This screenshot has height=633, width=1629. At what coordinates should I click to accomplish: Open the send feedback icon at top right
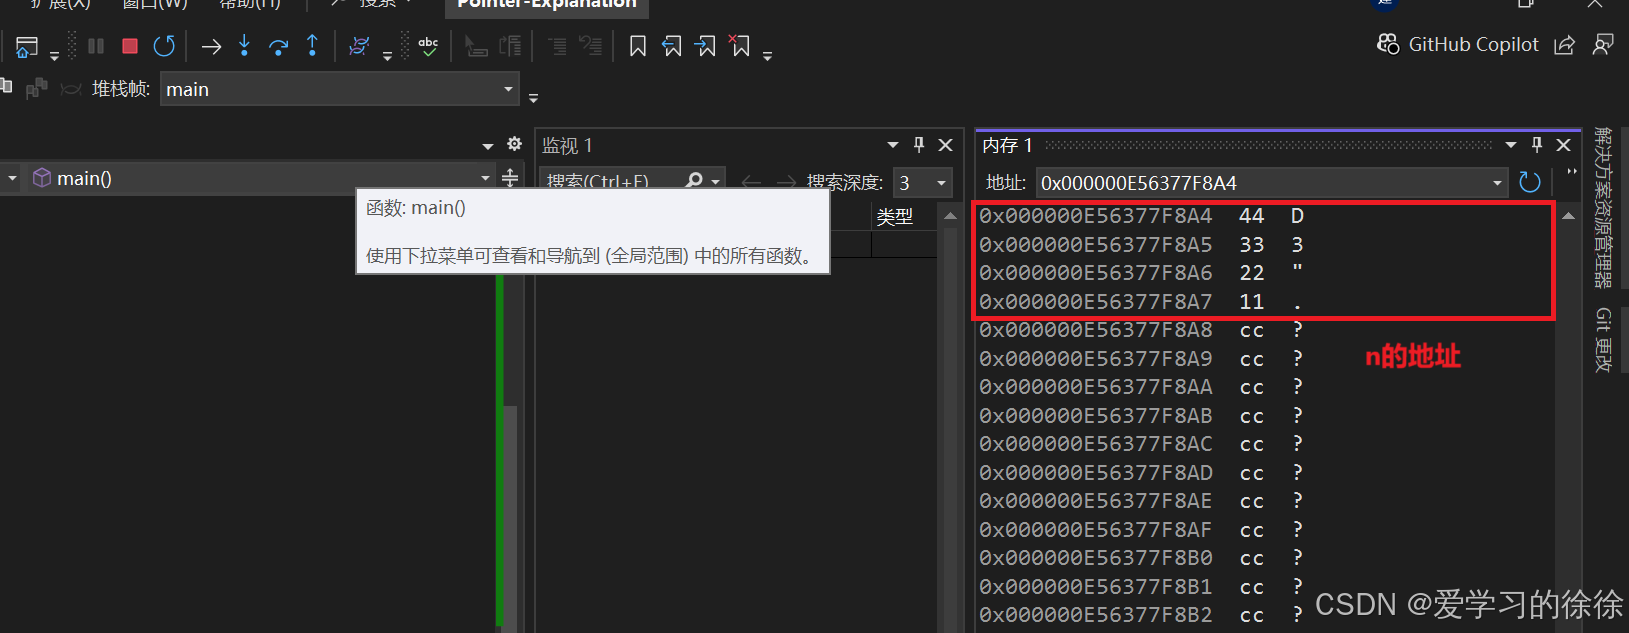[x=1603, y=45]
